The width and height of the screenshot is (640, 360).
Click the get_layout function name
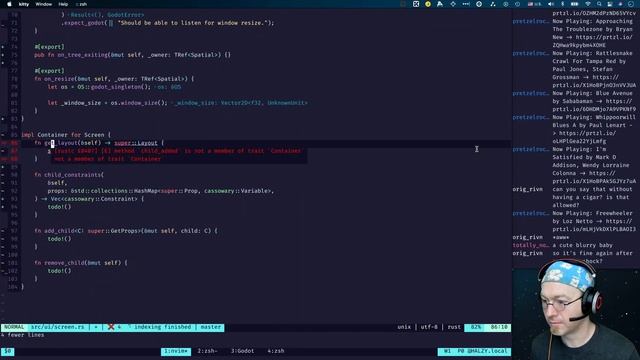(60, 143)
